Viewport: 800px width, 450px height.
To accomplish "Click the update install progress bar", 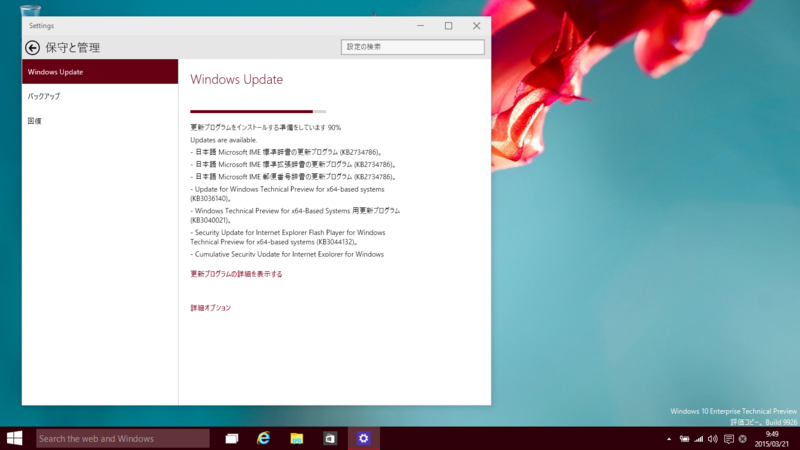I will click(x=258, y=111).
